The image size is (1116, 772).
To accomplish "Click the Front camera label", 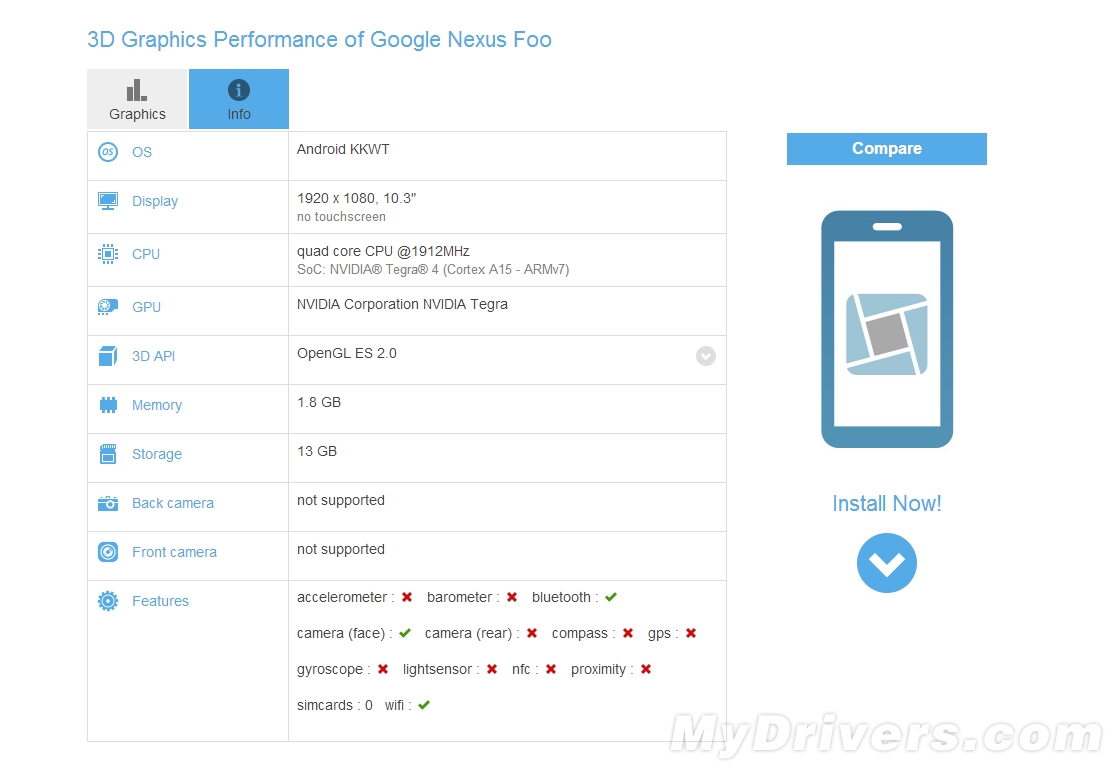I will (x=174, y=552).
